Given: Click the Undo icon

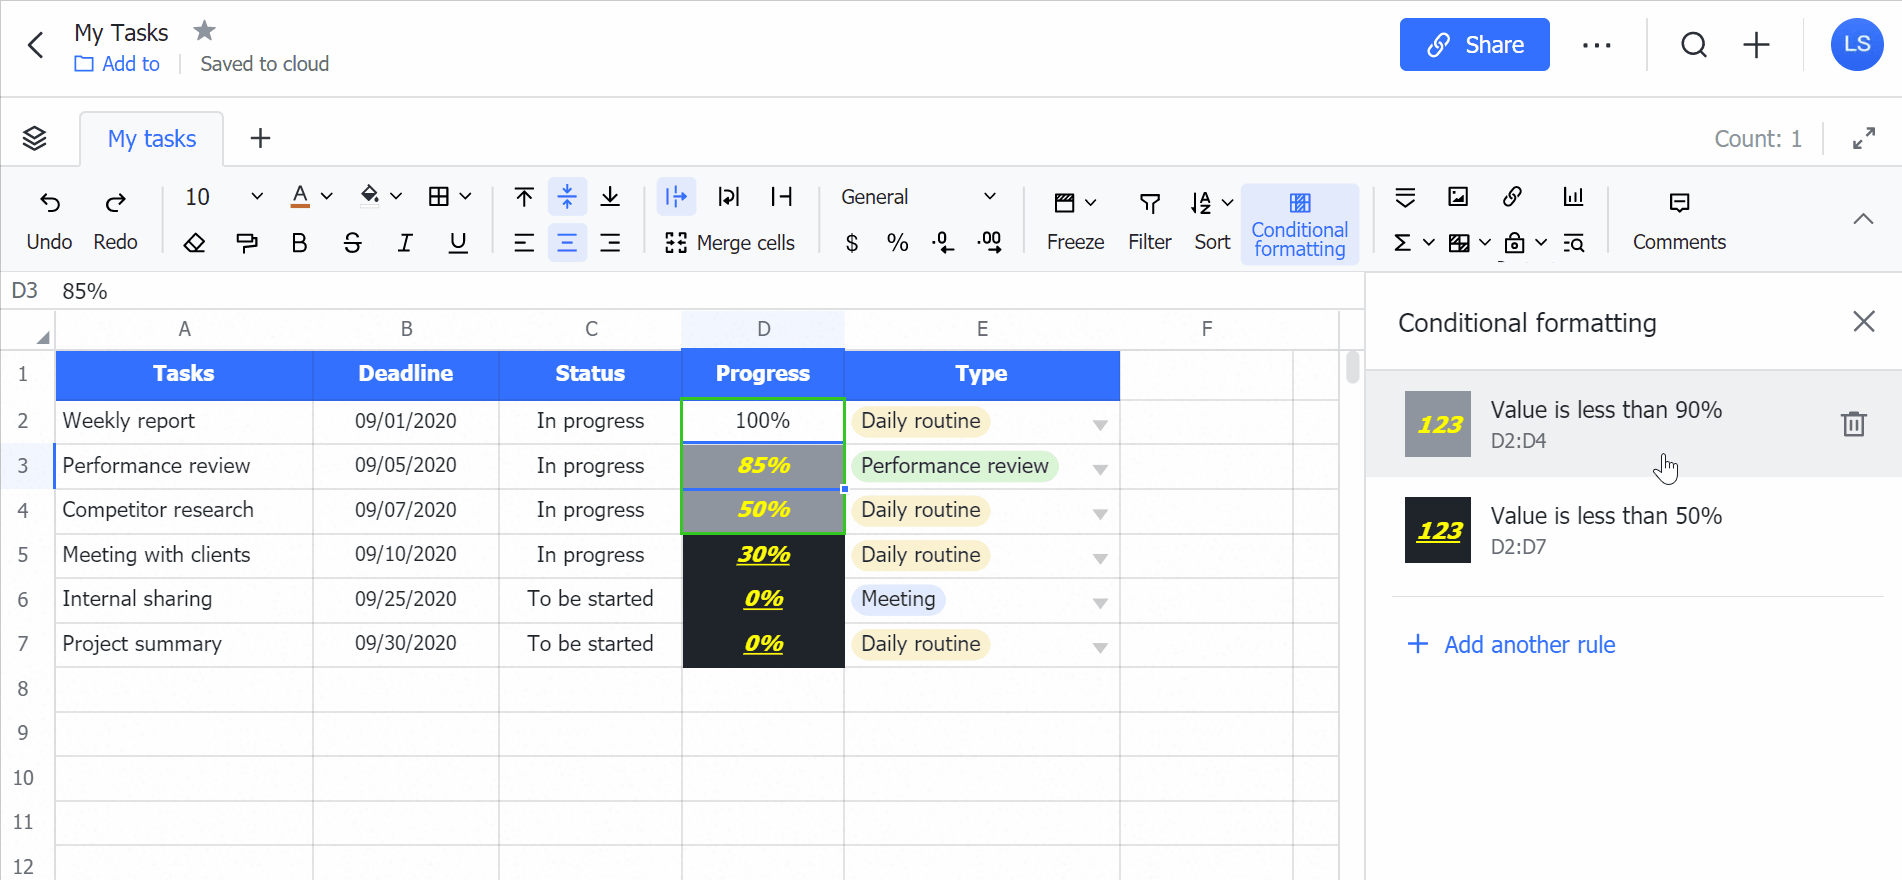Looking at the screenshot, I should tap(49, 204).
